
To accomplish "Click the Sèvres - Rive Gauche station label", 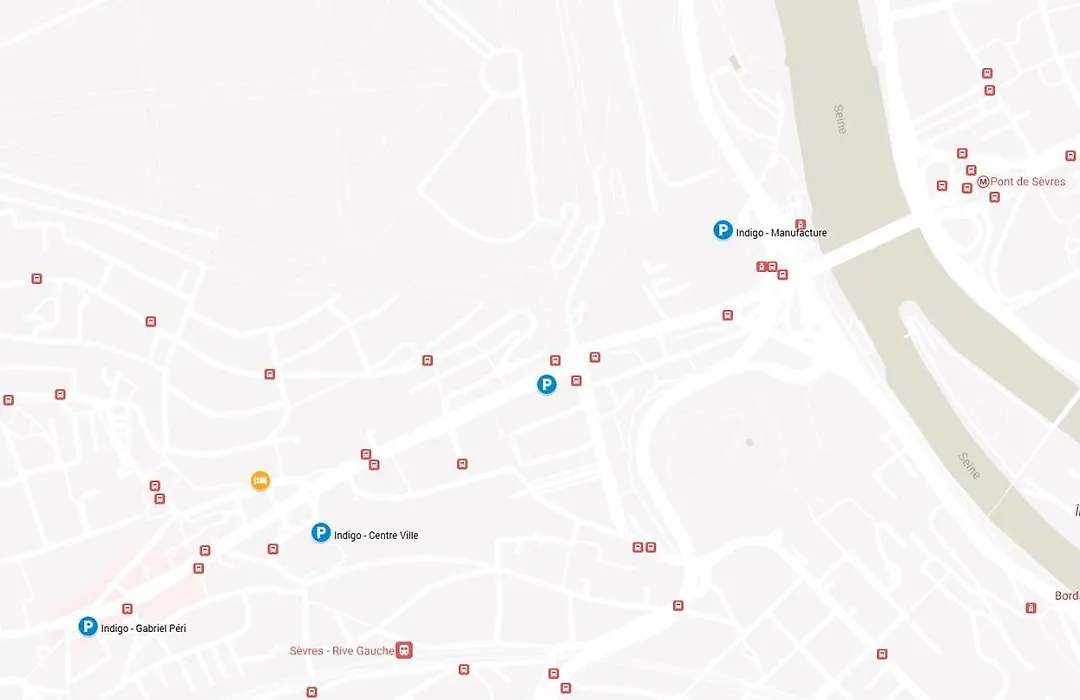I will point(342,650).
